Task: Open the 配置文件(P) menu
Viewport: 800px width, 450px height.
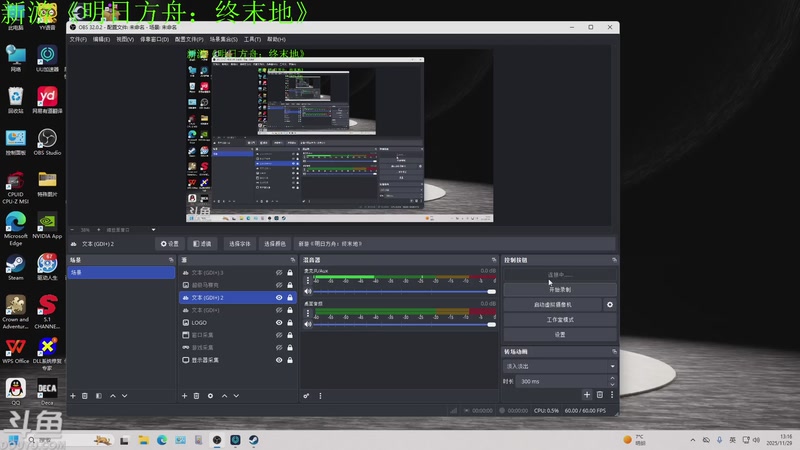Action: click(x=189, y=39)
